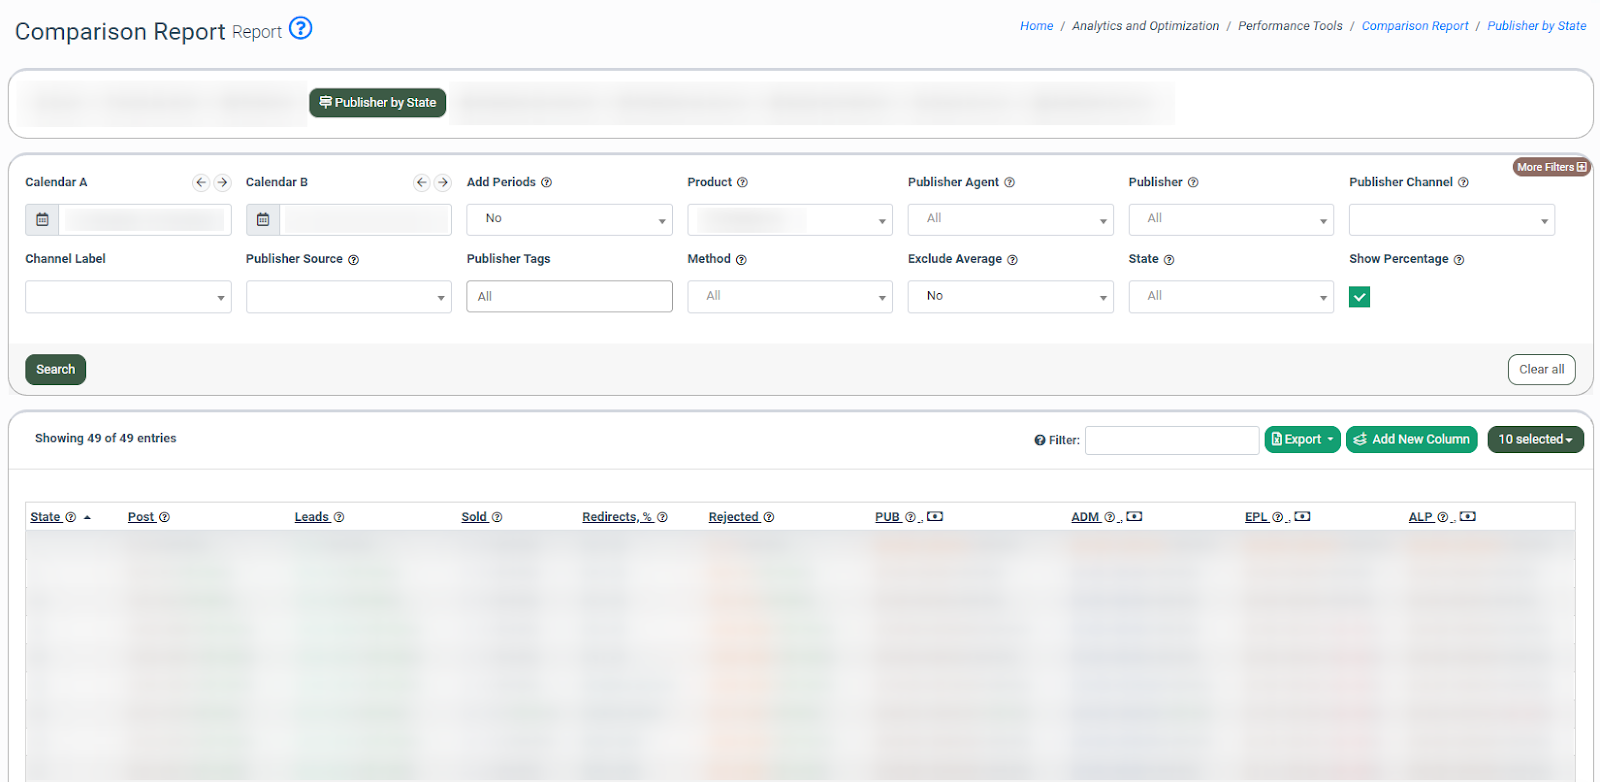Click the money icon beside PUB column
Screen dimensions: 1600x782
[x=935, y=517]
